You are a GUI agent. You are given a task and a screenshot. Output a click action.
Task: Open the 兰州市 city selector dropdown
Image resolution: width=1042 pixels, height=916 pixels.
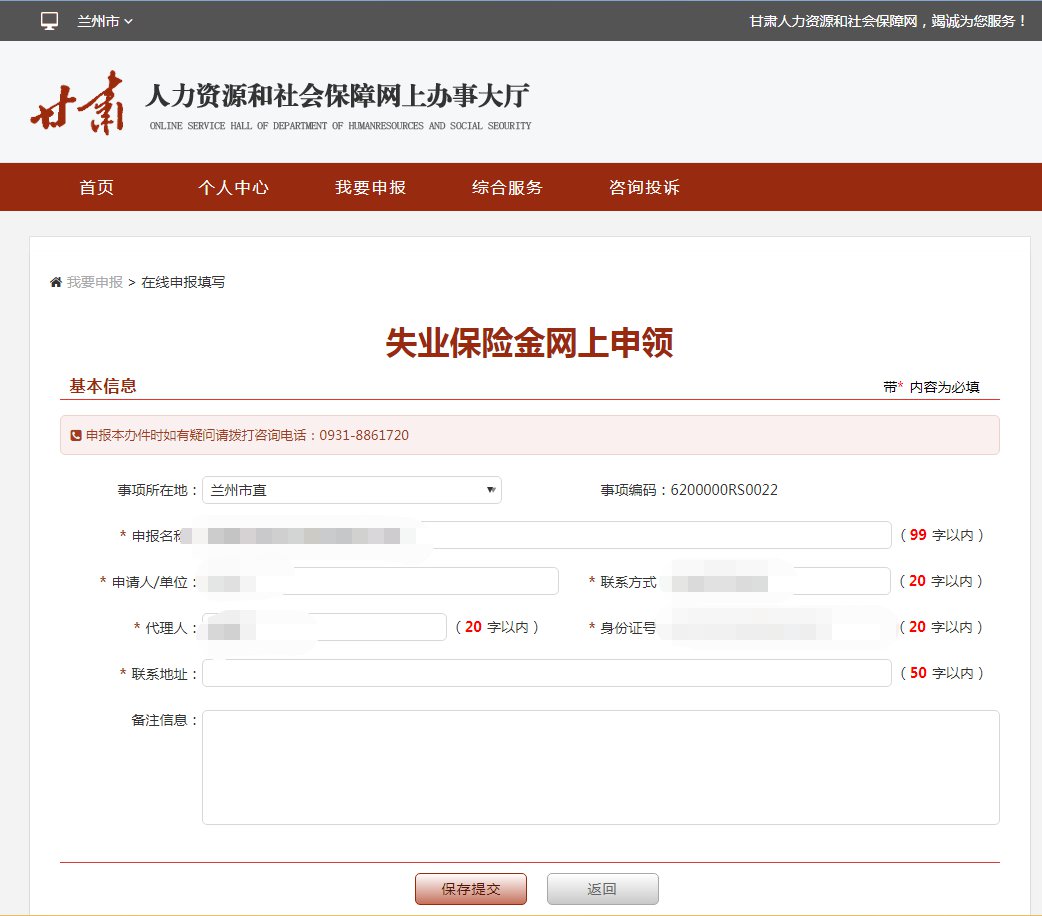[x=105, y=21]
